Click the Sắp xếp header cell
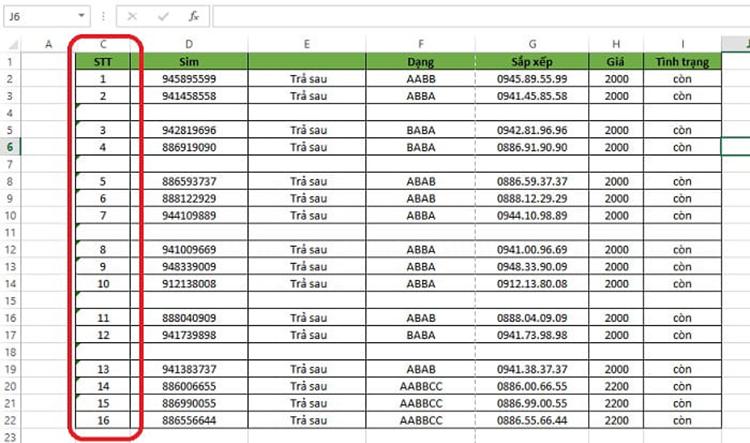The height and width of the screenshot is (443, 750). coord(532,62)
